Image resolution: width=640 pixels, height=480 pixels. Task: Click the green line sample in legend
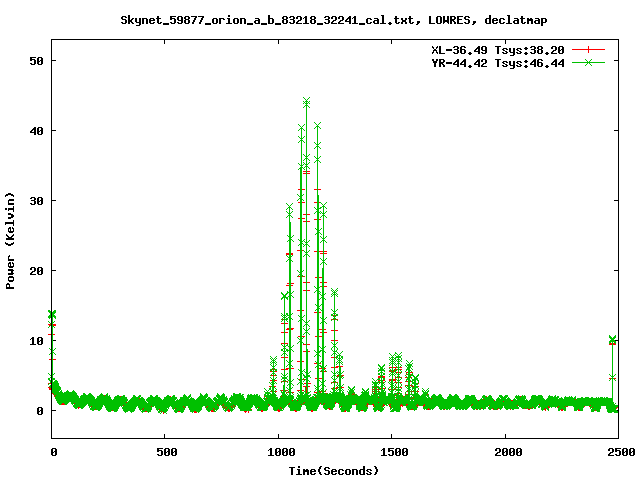tap(588, 62)
